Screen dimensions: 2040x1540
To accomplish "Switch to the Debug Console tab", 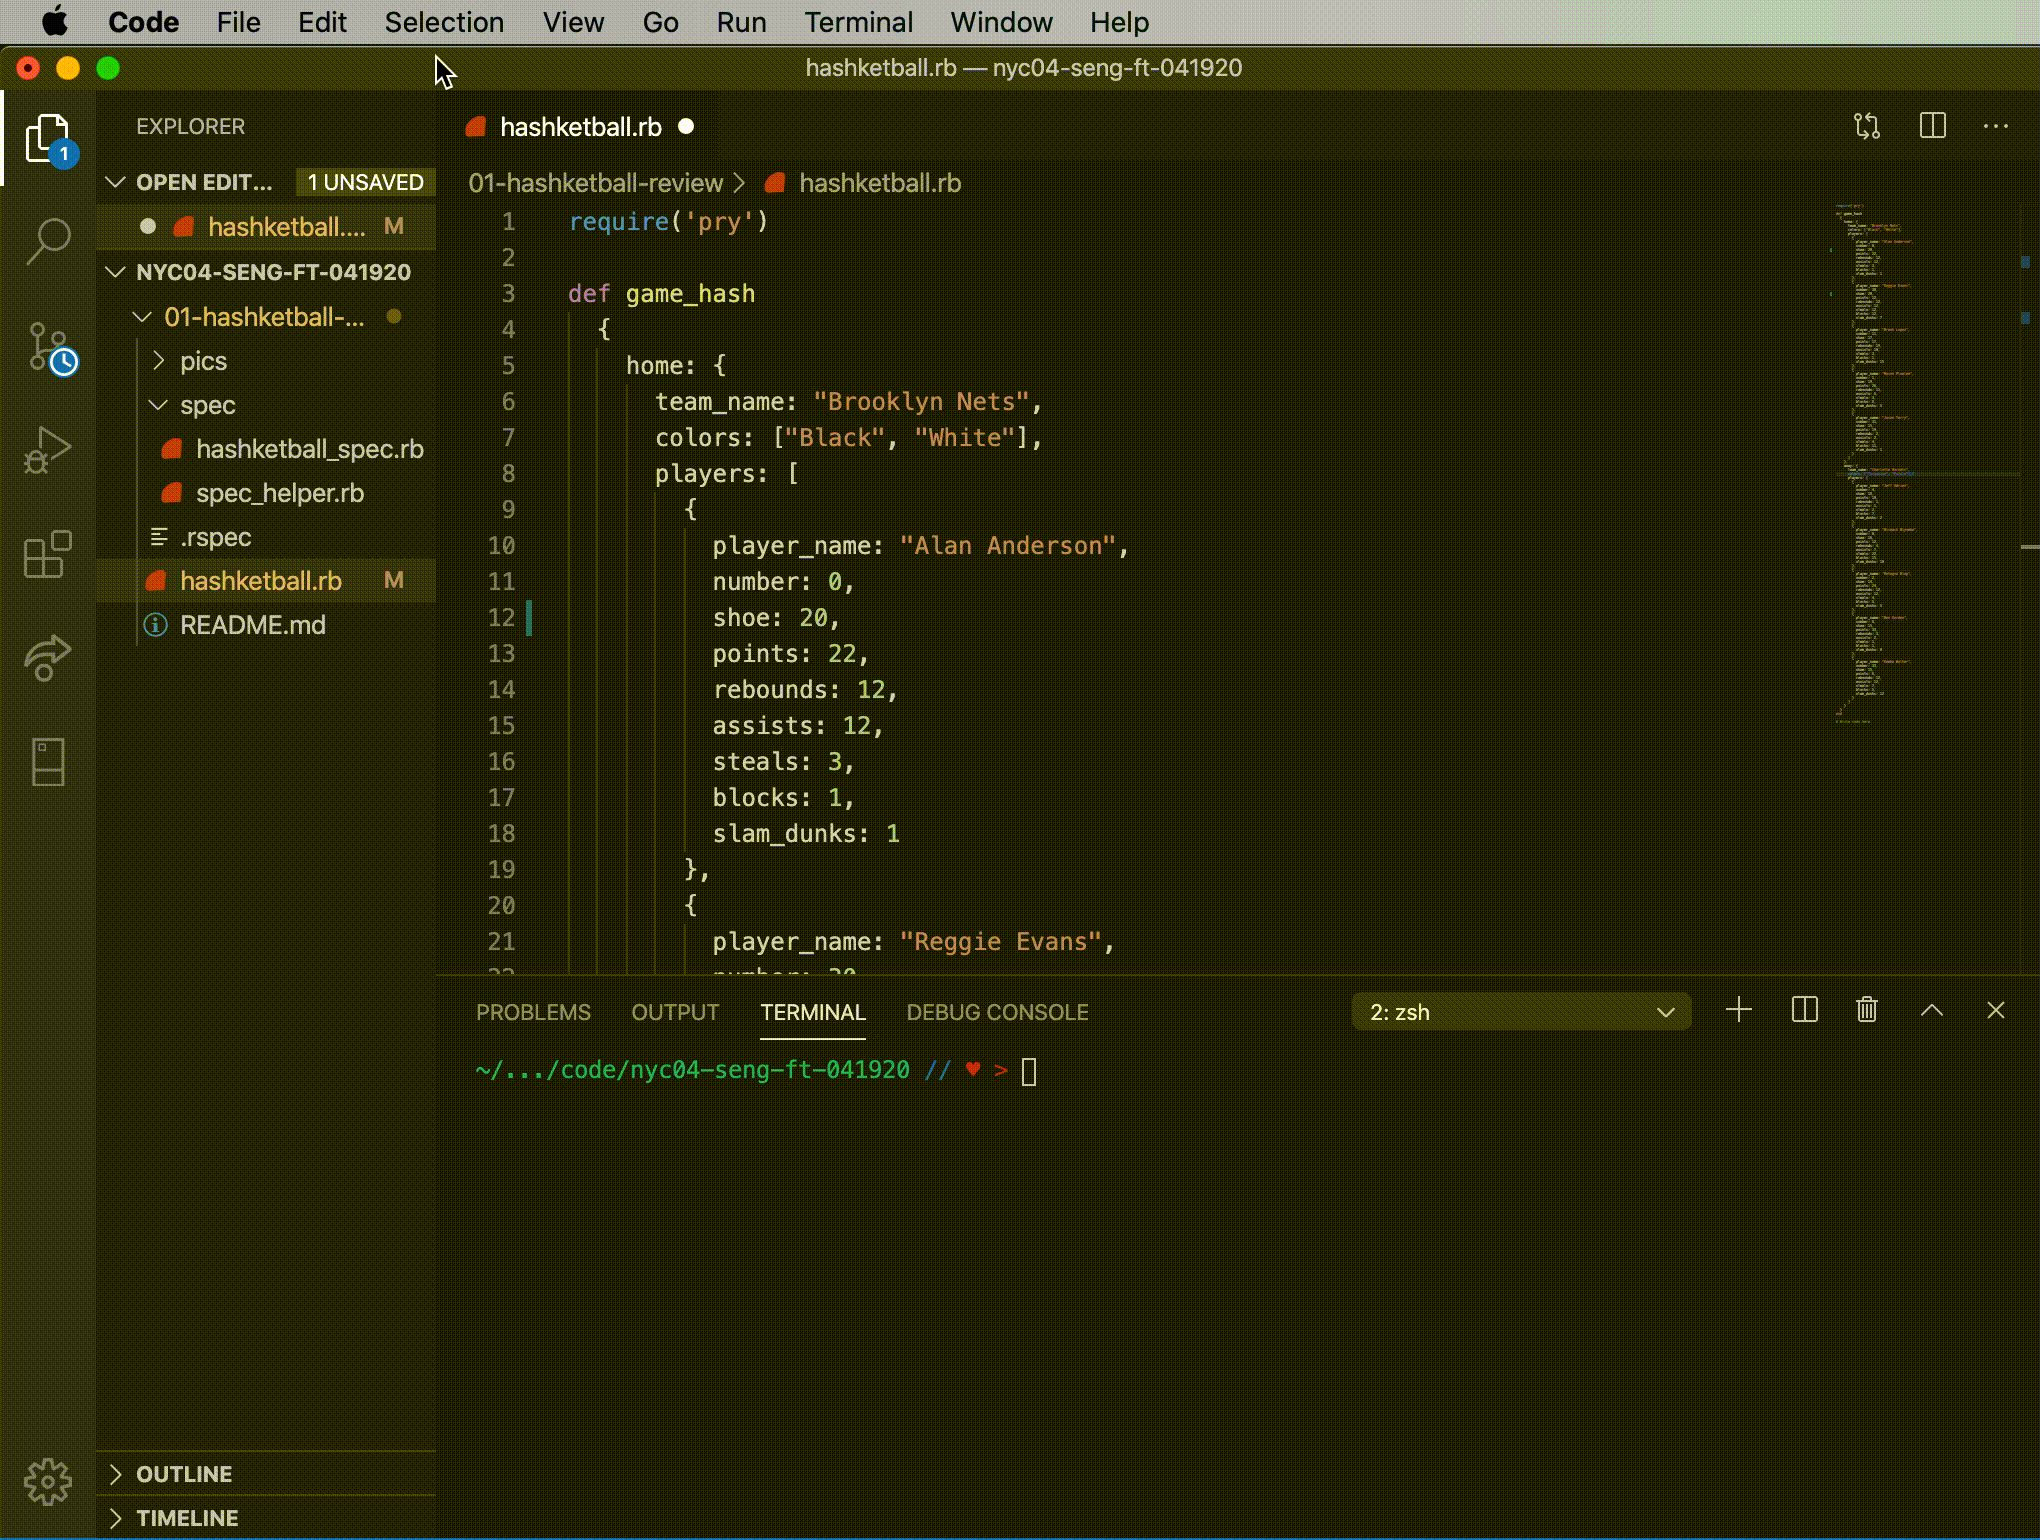I will point(997,1012).
